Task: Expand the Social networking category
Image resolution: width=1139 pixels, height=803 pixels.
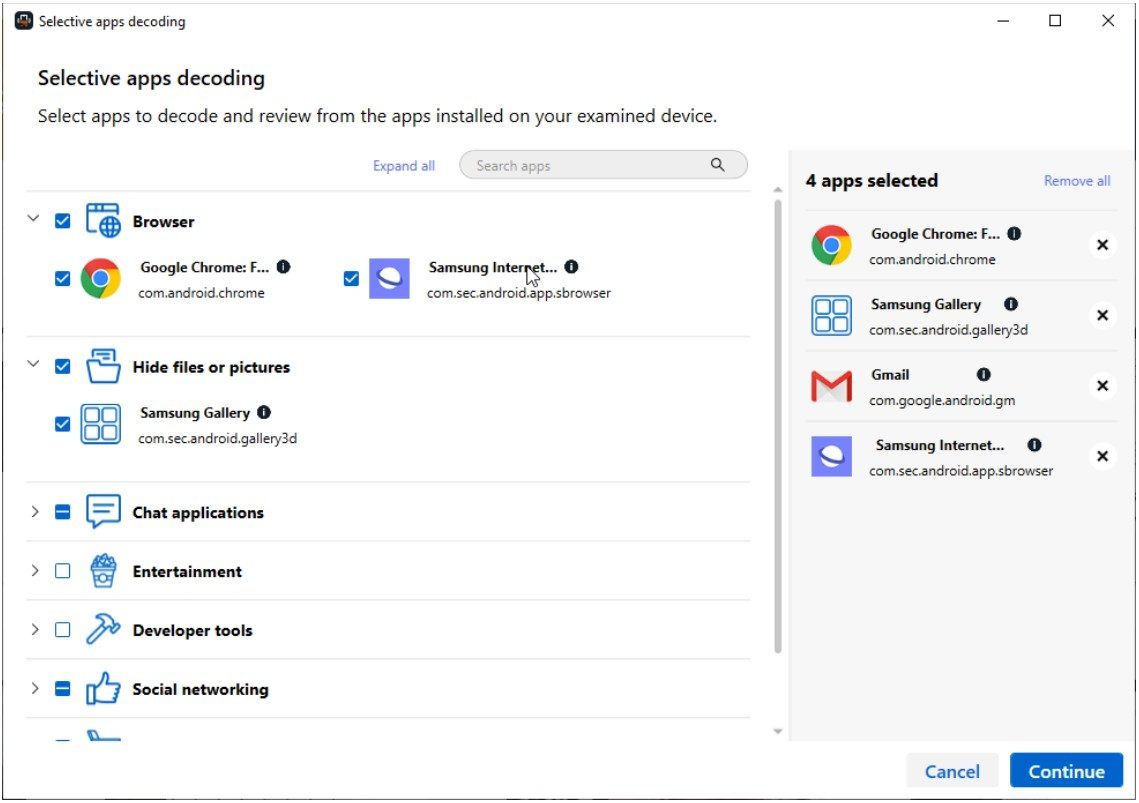Action: coord(34,688)
